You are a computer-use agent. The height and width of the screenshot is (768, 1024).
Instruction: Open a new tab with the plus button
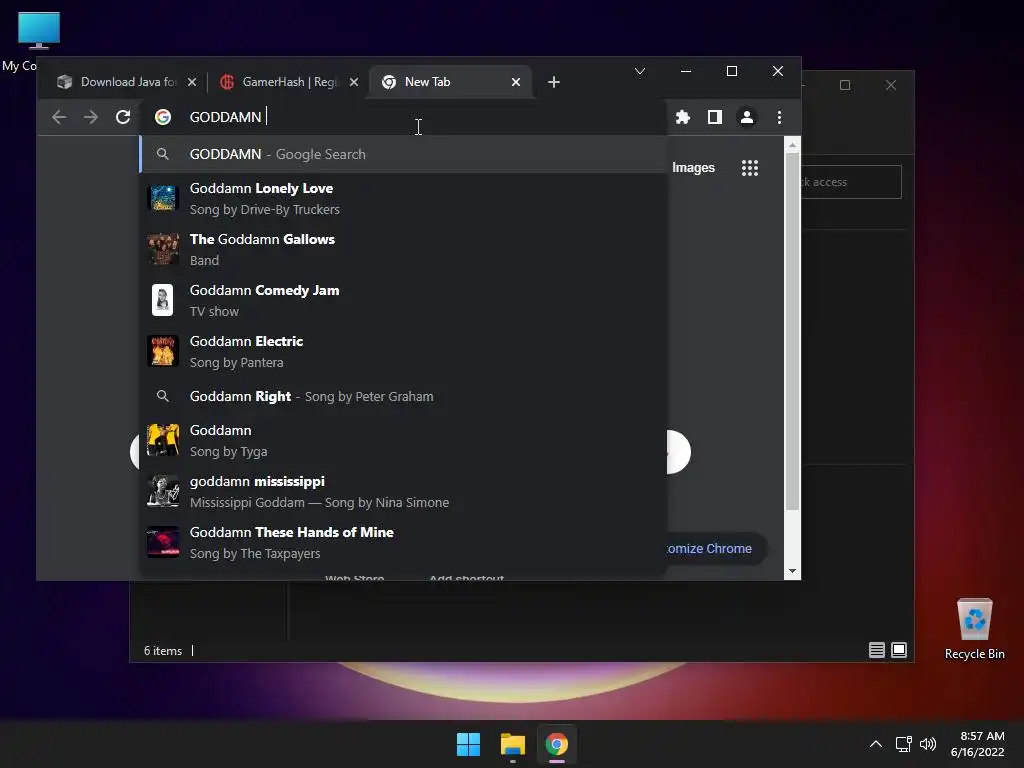[554, 82]
